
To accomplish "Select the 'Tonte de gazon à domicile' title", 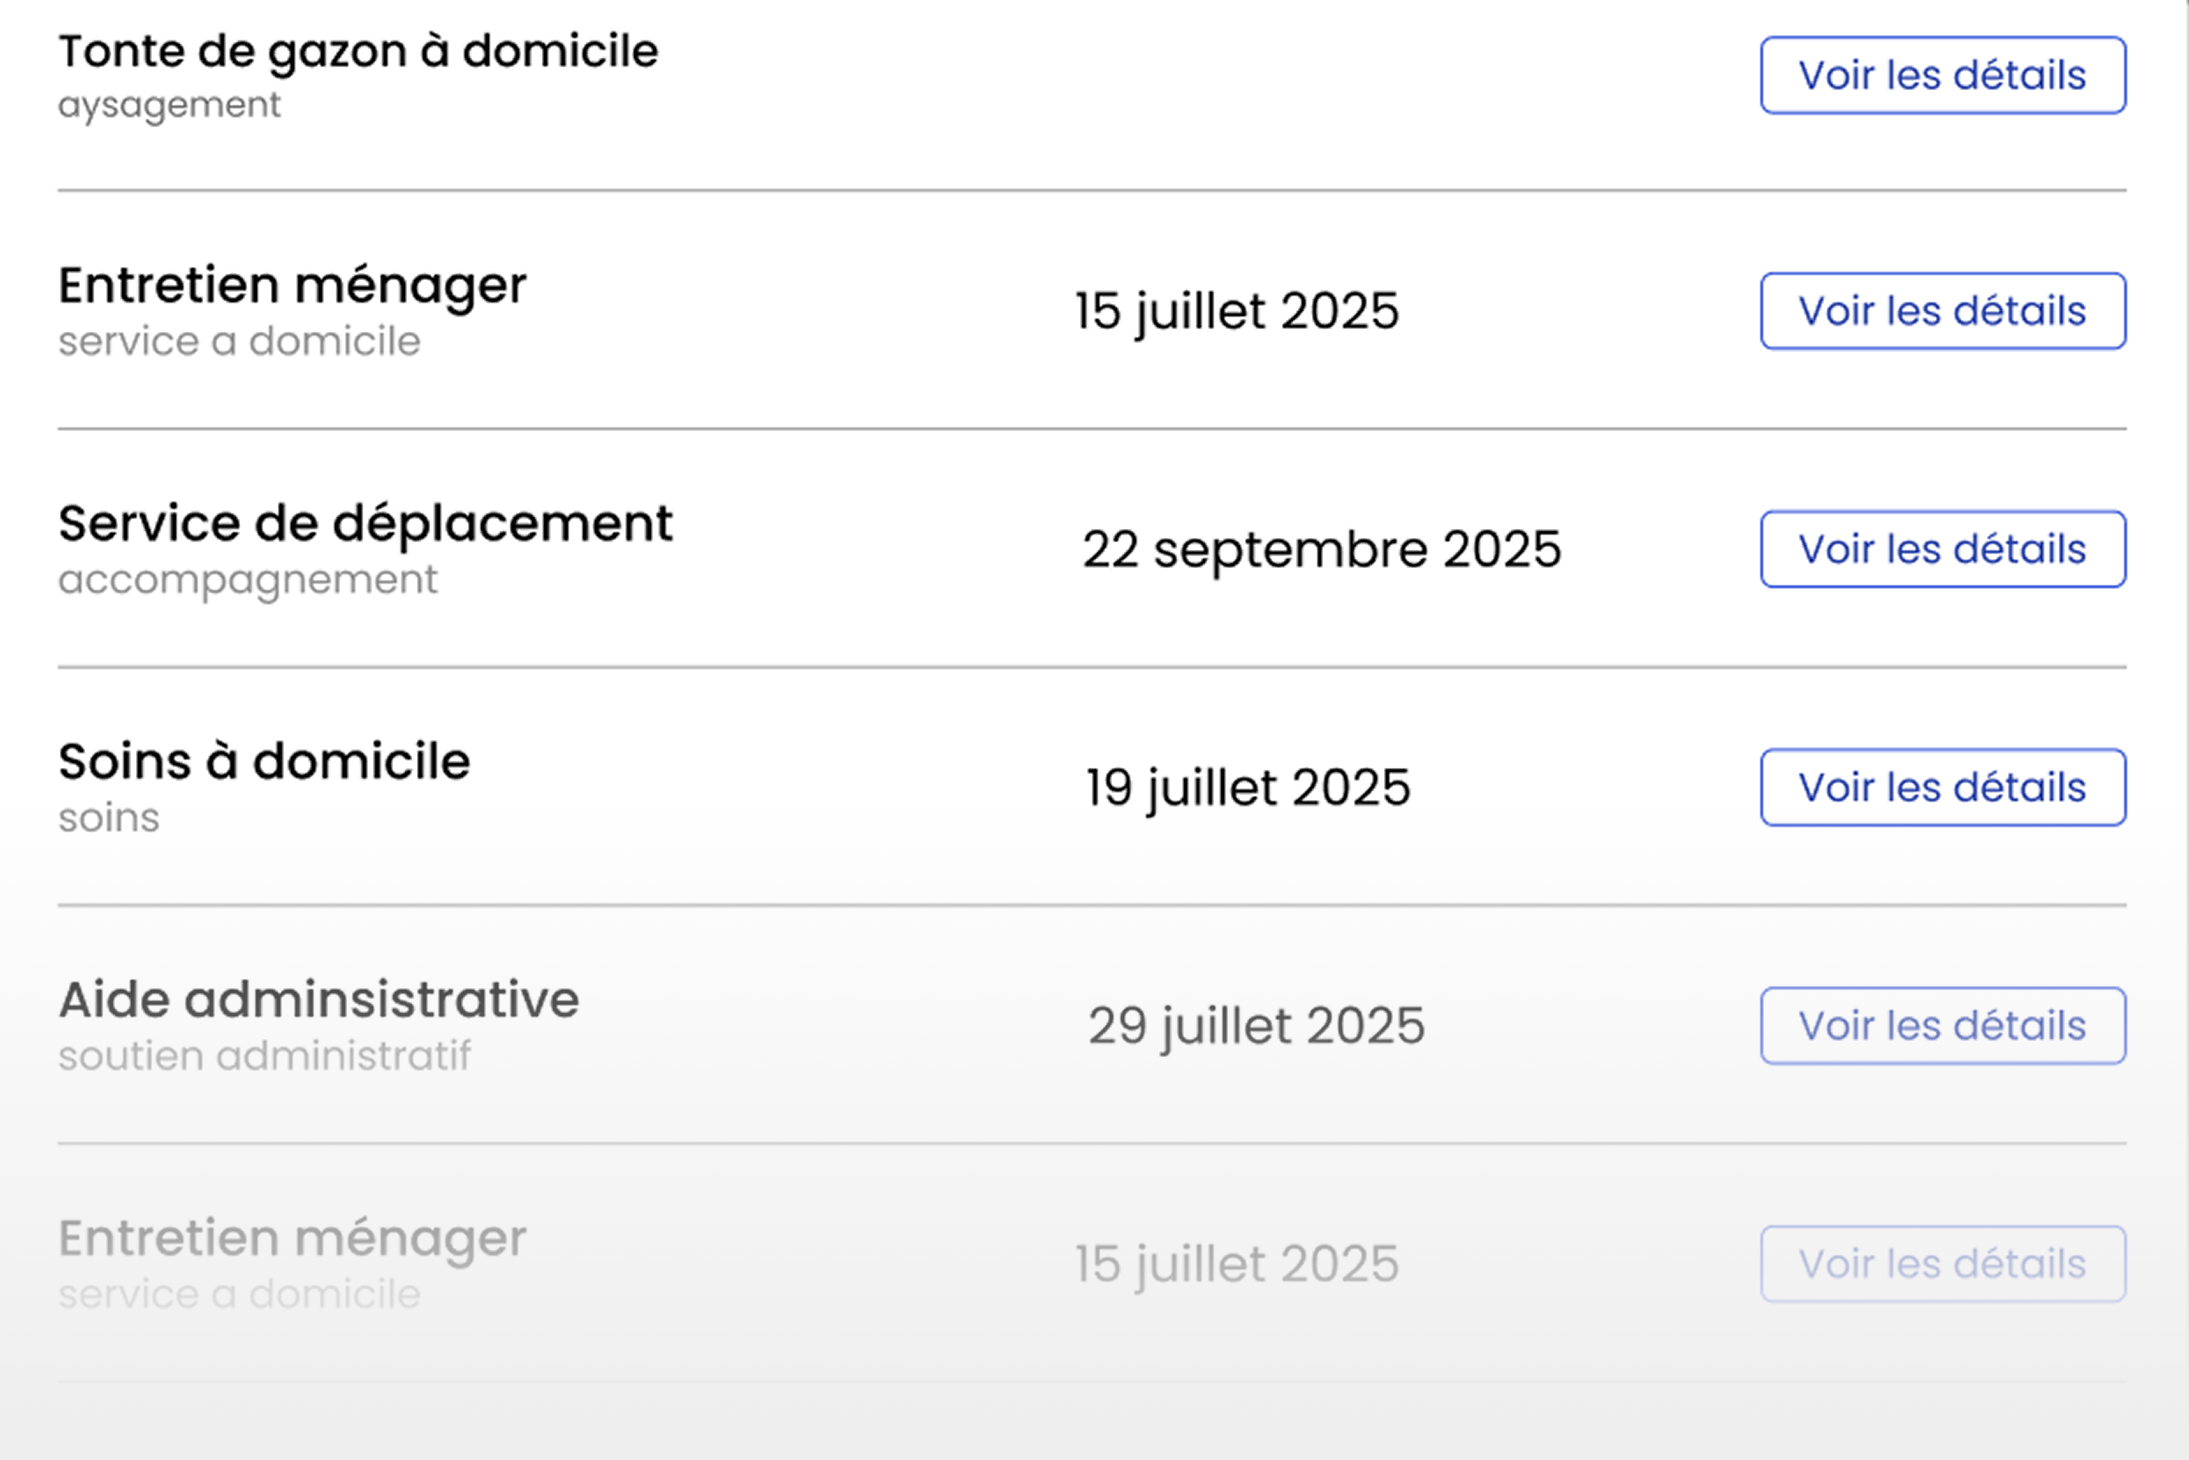I will coord(358,50).
